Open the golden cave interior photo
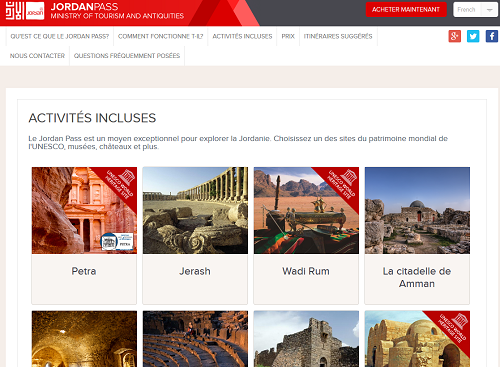Viewport: 500px width, 367px height. point(84,339)
